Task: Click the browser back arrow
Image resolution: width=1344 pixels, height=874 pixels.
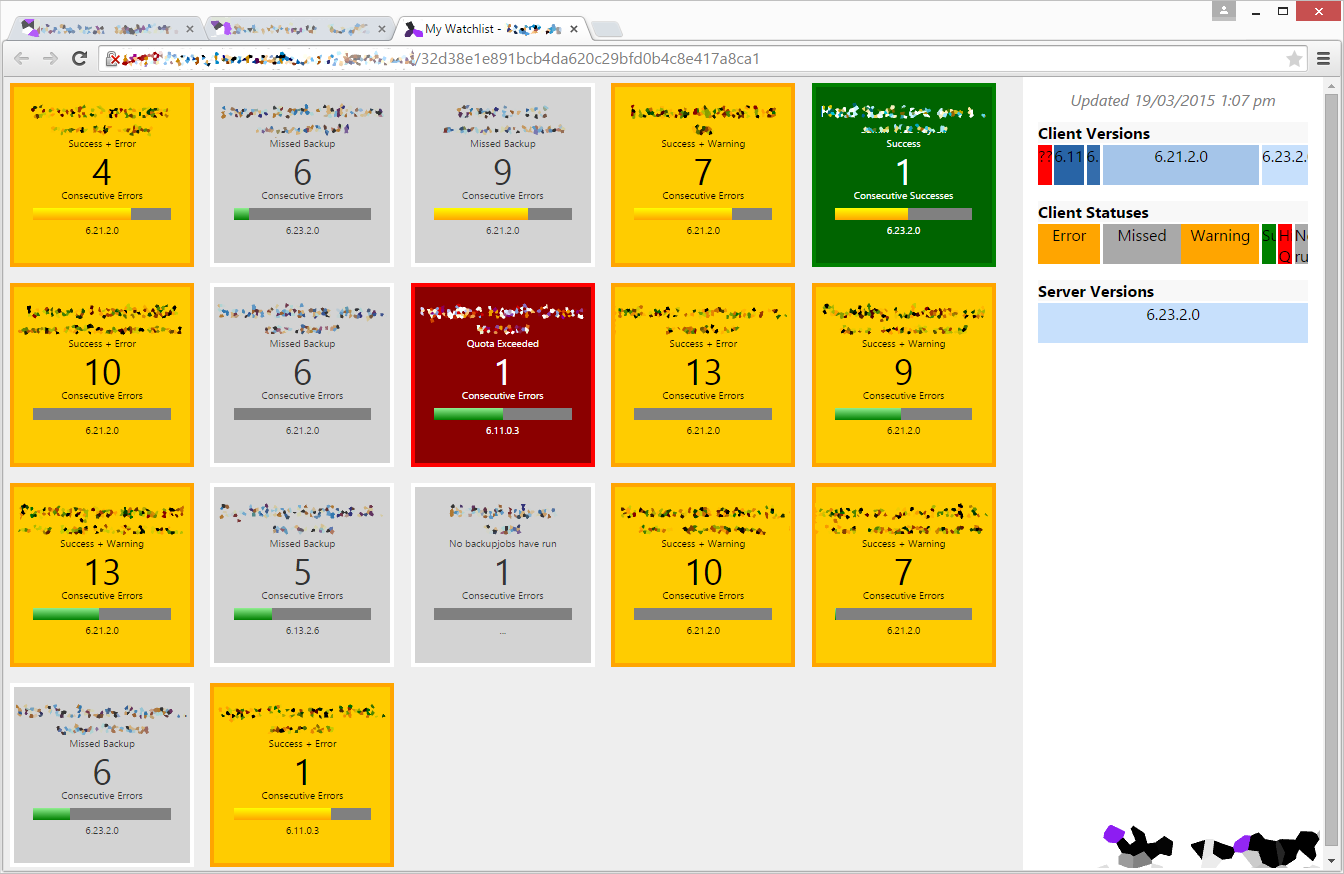Action: [22, 59]
